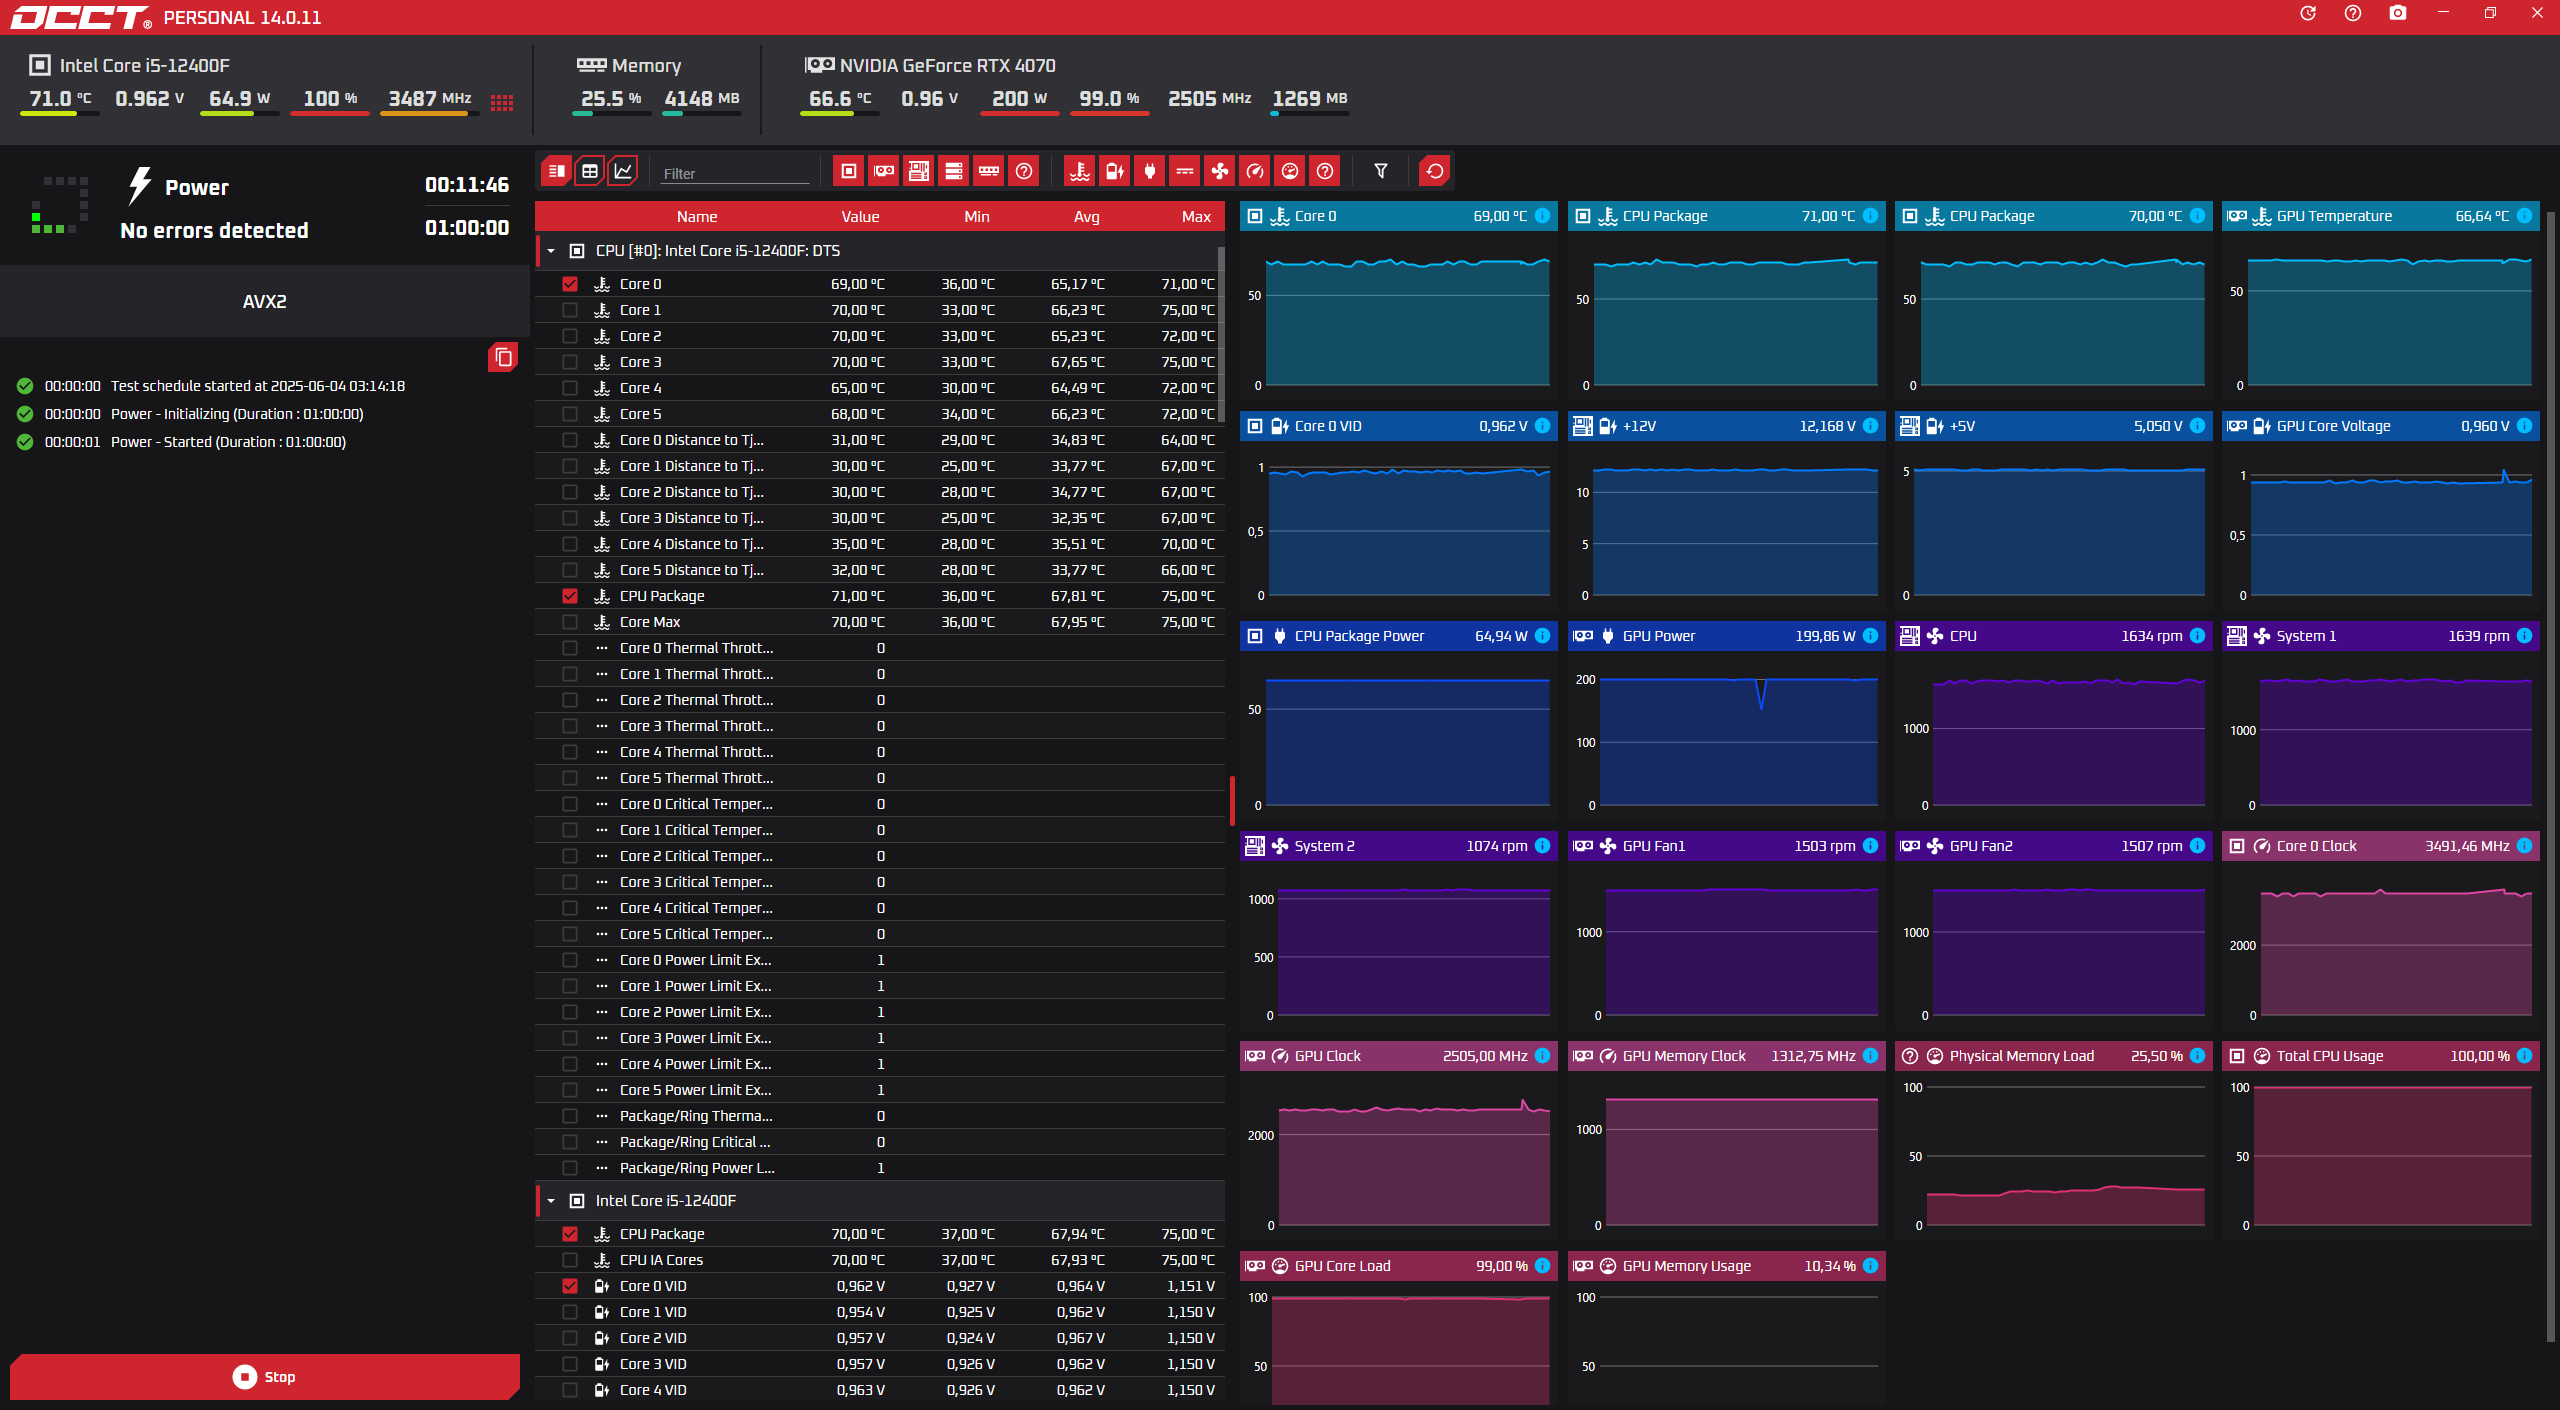This screenshot has height=1410, width=2560.
Task: Toggle the other sensor types filter icon
Action: (x=1325, y=171)
